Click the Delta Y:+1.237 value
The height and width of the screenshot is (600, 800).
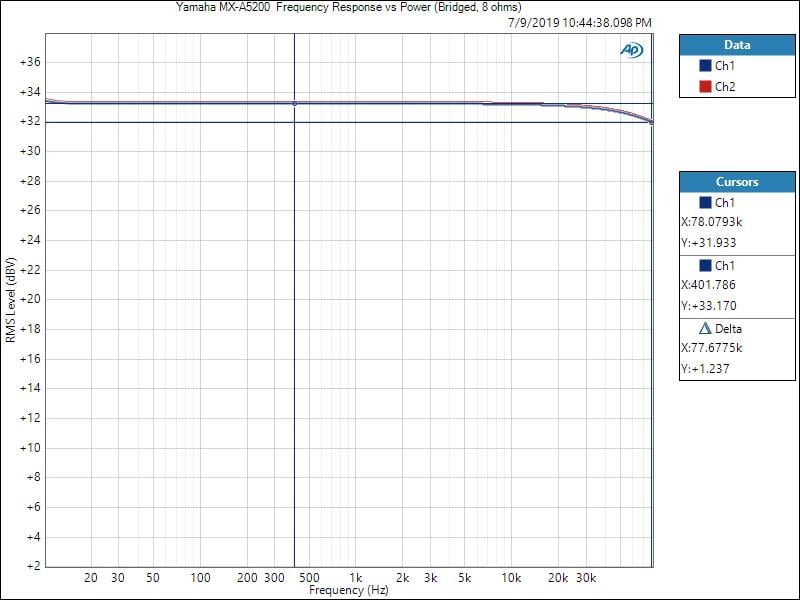(705, 369)
